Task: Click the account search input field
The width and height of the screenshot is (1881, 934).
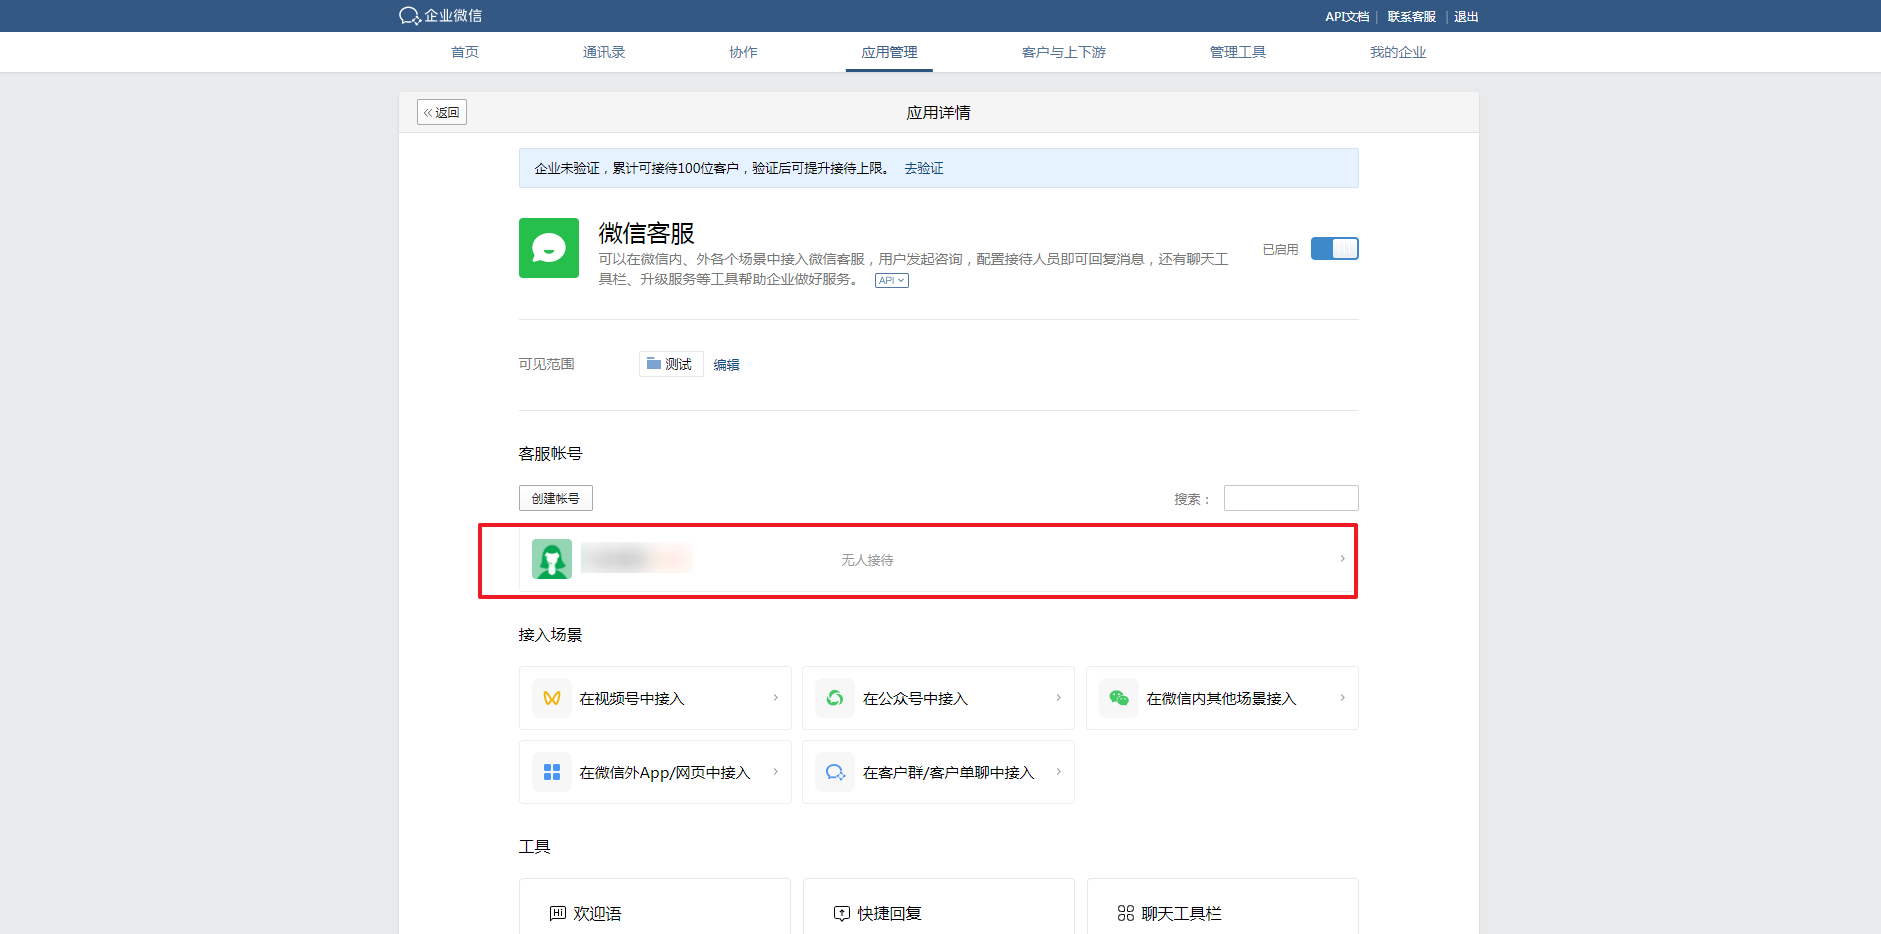Action: tap(1290, 498)
